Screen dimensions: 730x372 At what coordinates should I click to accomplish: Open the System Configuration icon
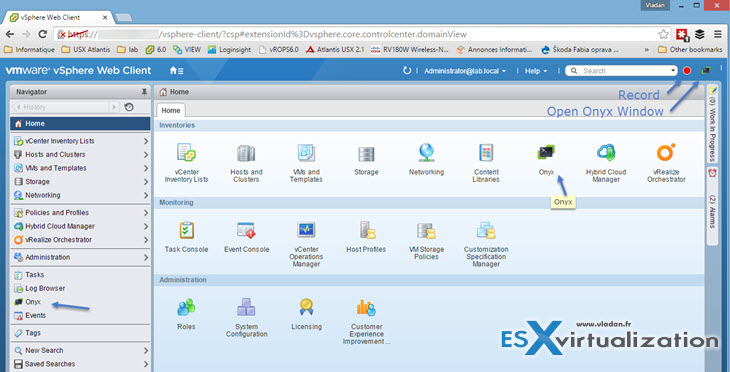click(x=246, y=307)
